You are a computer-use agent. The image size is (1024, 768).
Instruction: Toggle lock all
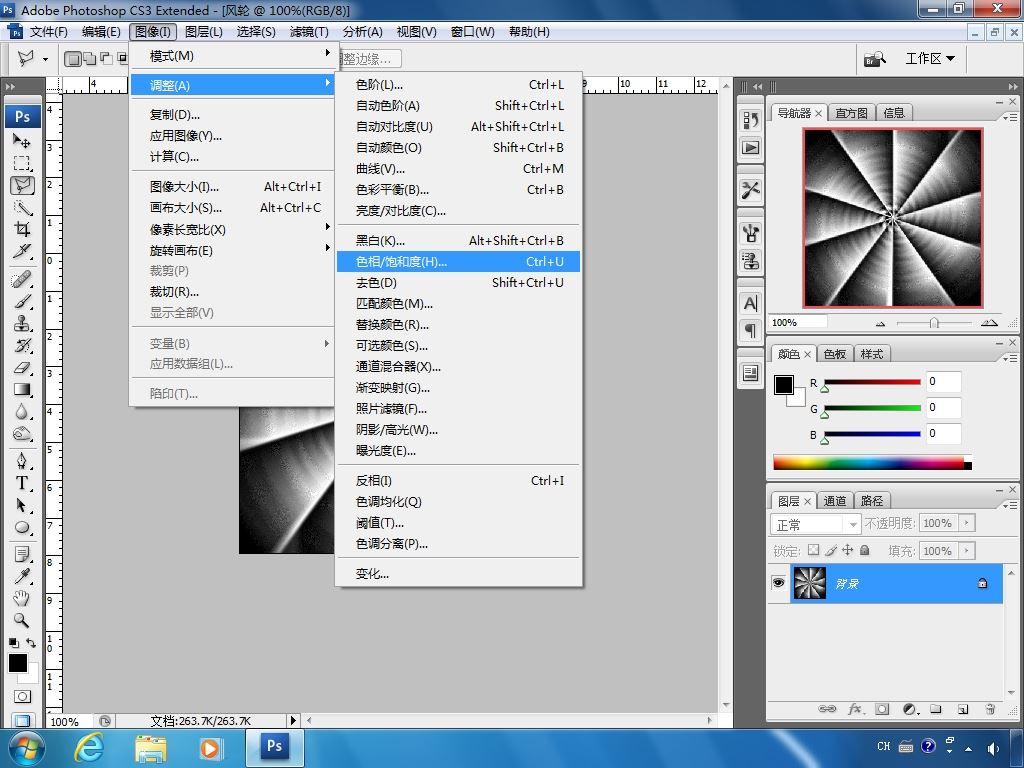[x=865, y=550]
